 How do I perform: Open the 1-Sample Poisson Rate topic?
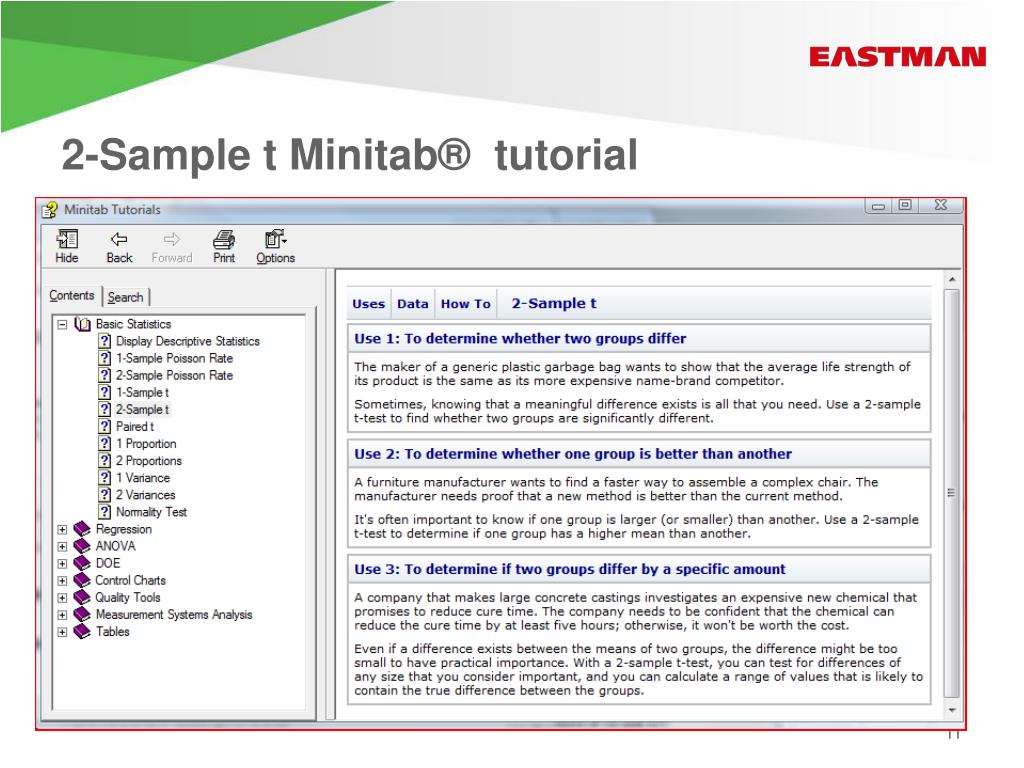[174, 358]
